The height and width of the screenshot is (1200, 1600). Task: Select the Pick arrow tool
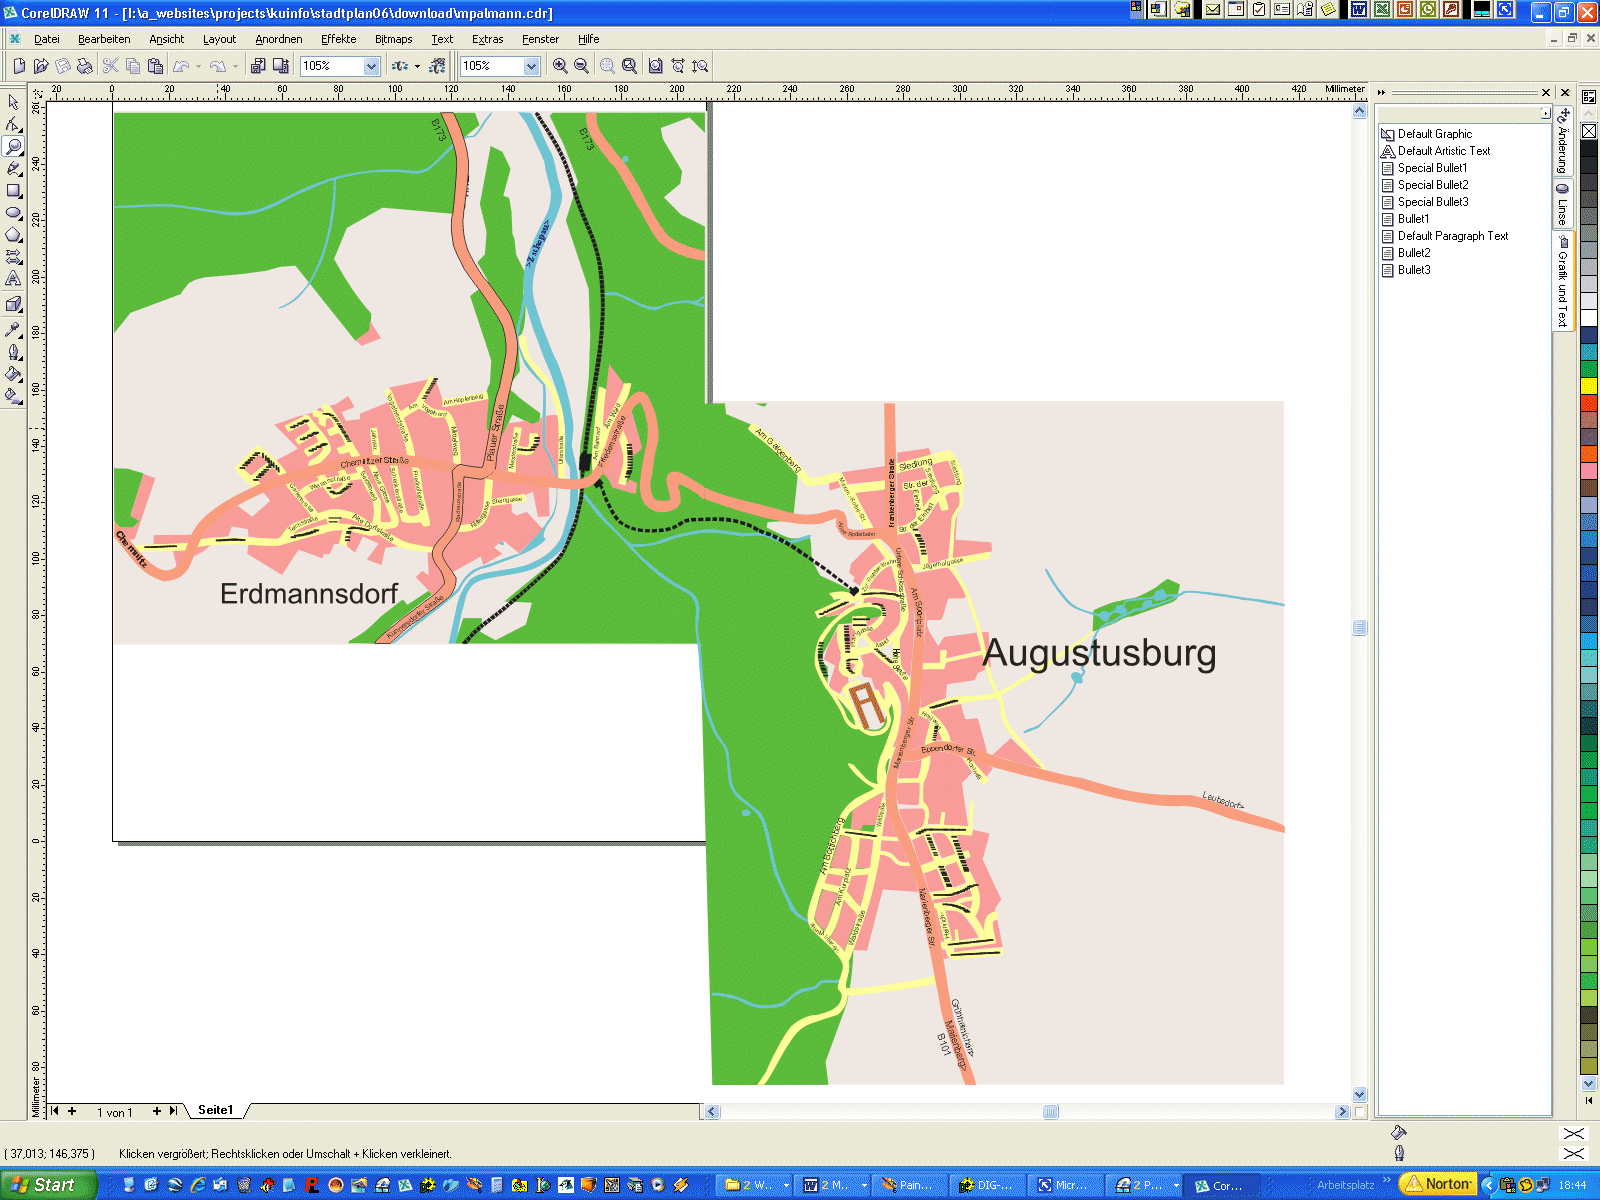click(x=13, y=102)
